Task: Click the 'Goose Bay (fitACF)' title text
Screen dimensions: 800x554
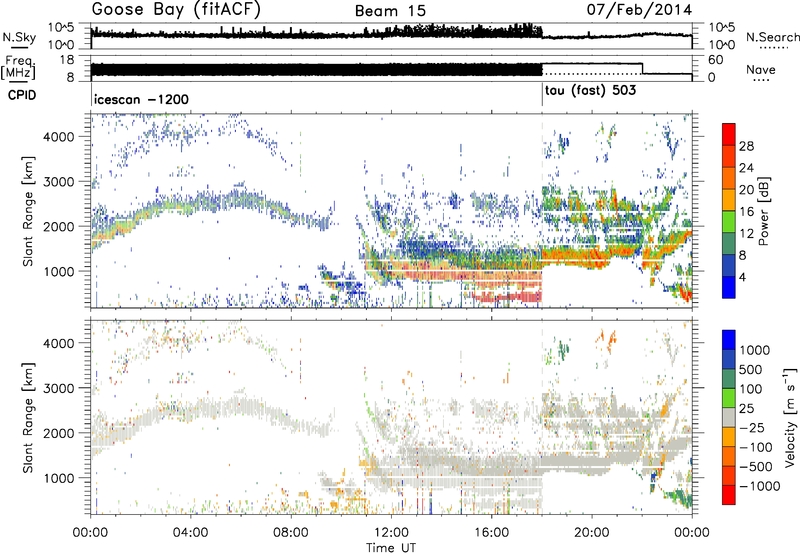Action: coord(176,10)
